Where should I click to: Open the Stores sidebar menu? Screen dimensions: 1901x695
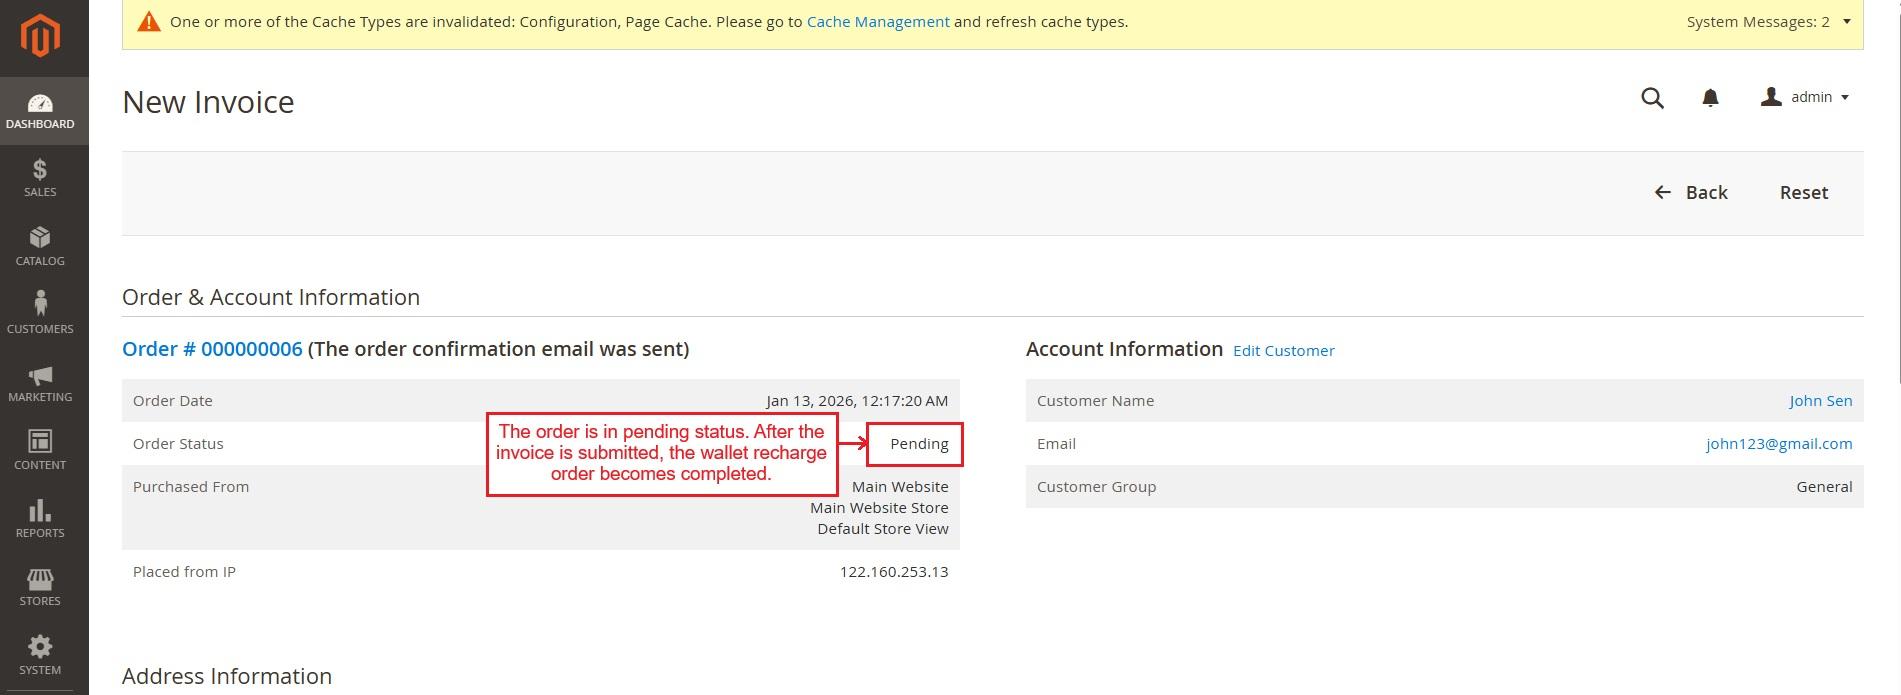40,587
